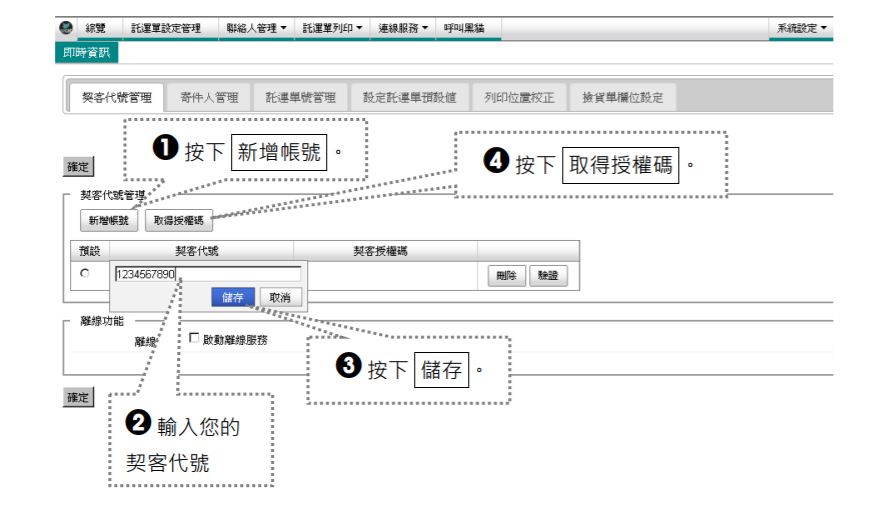Click the 刪除 button in the account row

pos(506,276)
